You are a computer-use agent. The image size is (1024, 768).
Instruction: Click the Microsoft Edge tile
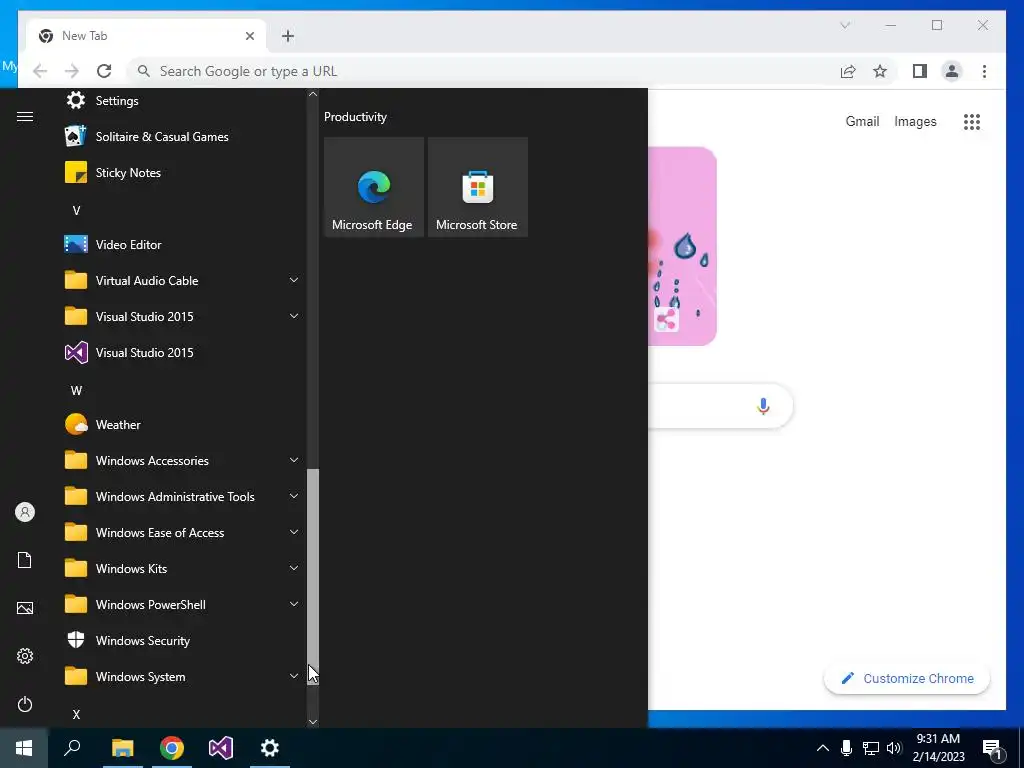tap(374, 187)
